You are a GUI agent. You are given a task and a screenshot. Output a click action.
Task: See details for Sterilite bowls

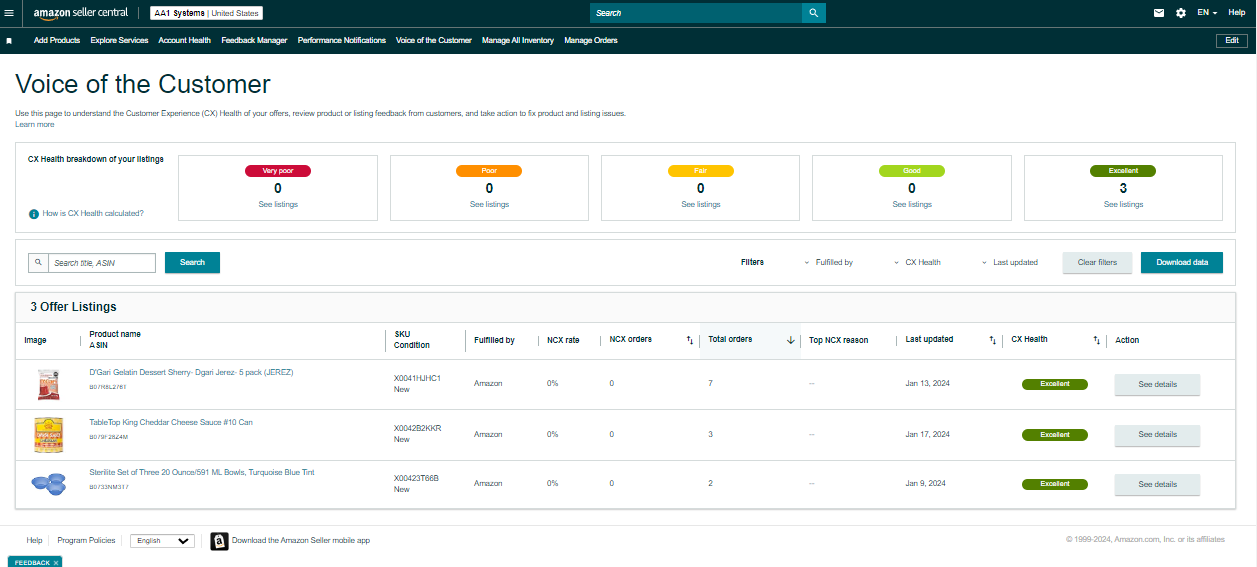pos(1157,484)
